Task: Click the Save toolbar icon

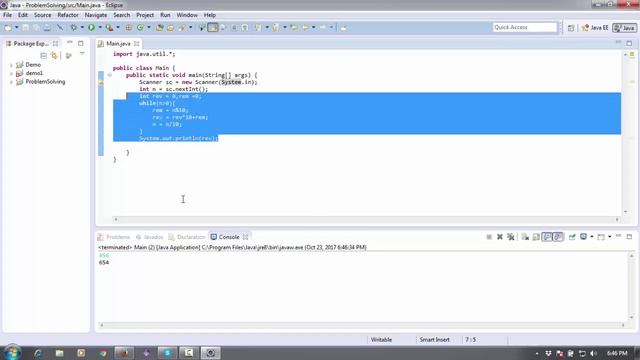Action: [25, 27]
